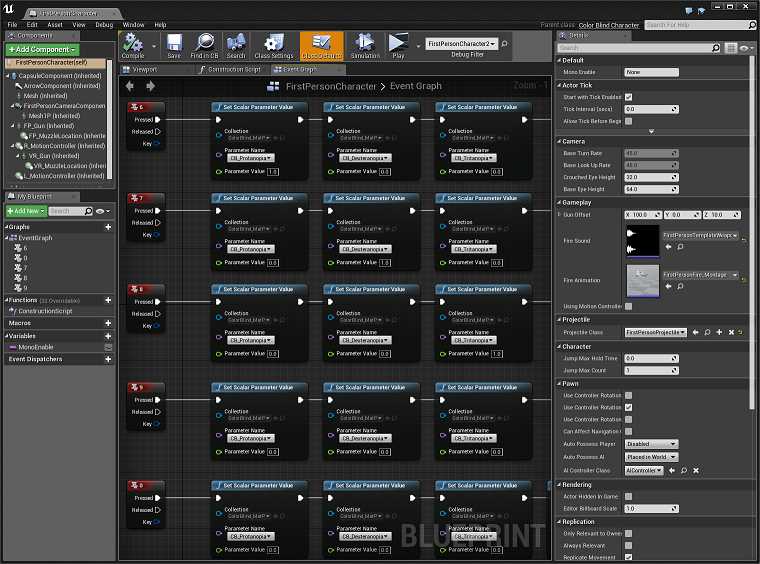Image resolution: width=760 pixels, height=564 pixels.
Task: Toggle Class Defaults view
Action: (321, 46)
